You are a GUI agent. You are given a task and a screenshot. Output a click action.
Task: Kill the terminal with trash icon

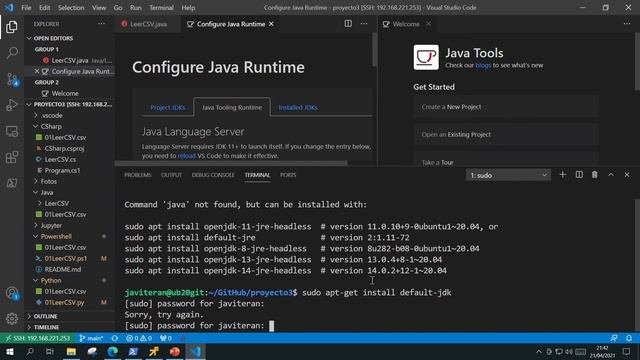coord(595,175)
